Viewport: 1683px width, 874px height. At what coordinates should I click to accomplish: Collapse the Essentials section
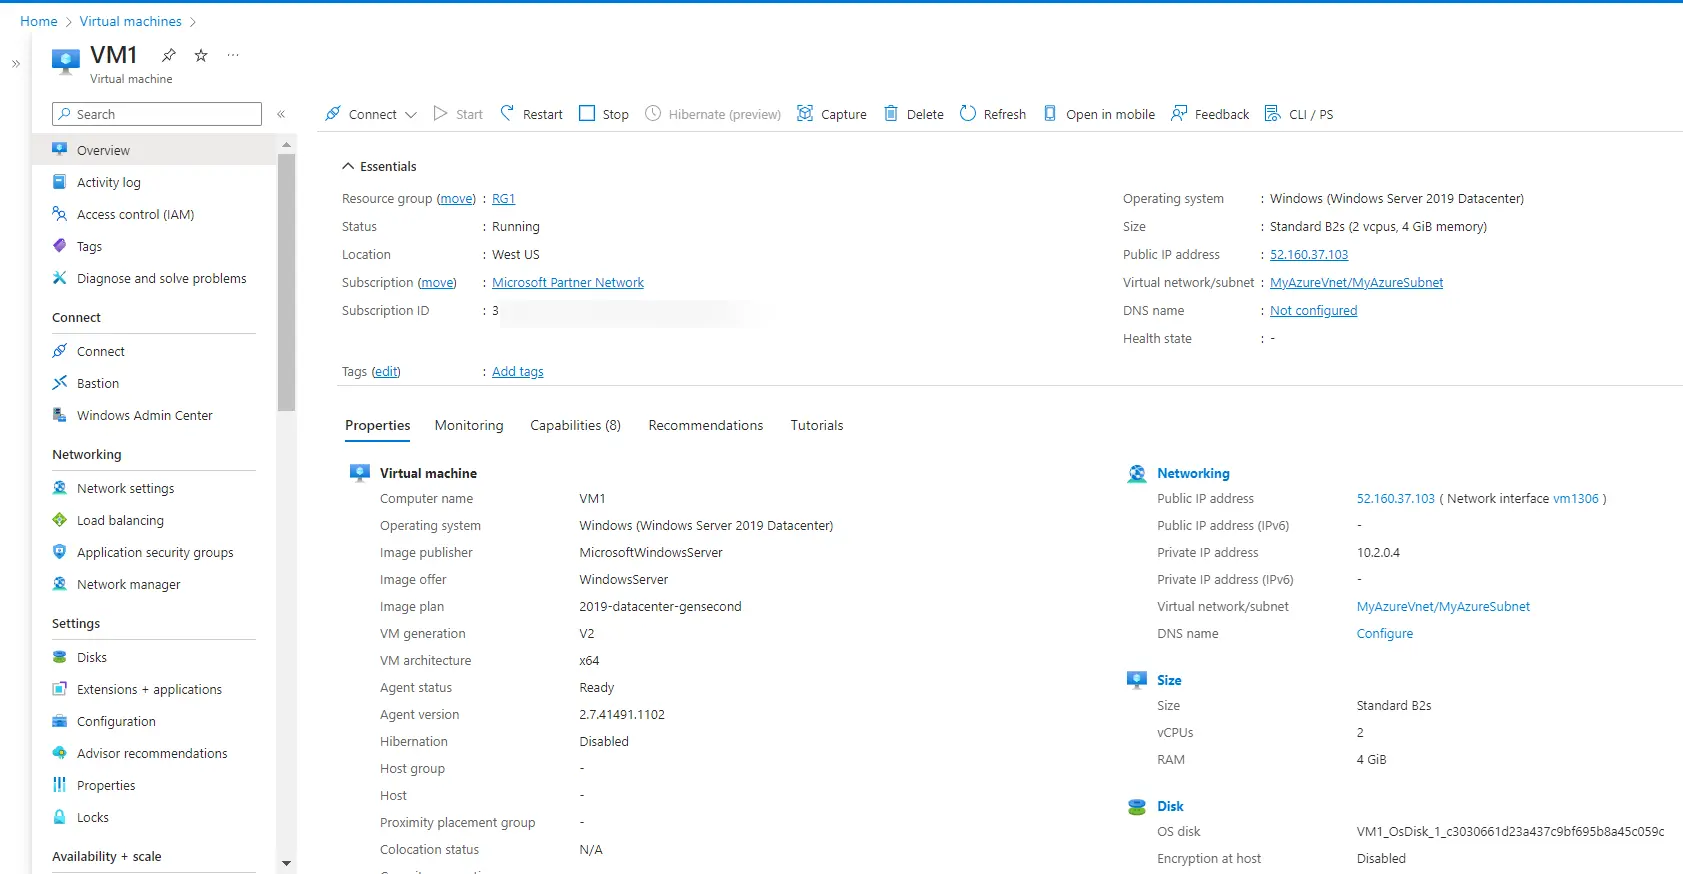pyautogui.click(x=348, y=167)
